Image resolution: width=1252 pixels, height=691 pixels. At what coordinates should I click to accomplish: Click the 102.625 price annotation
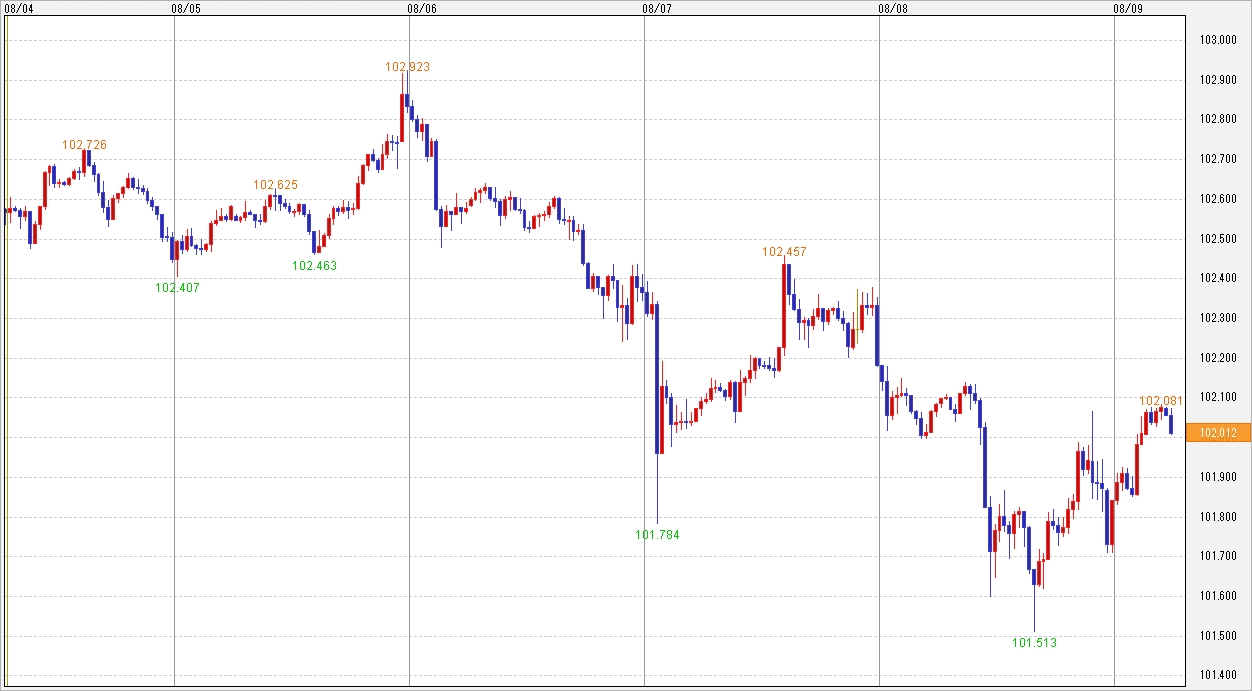click(x=275, y=185)
